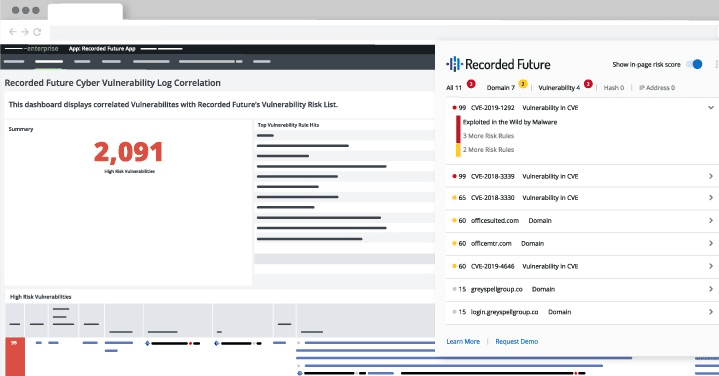Collapse the CVE-2019-1292 entry chevron
Screen dimensions: 719x376
(x=711, y=108)
